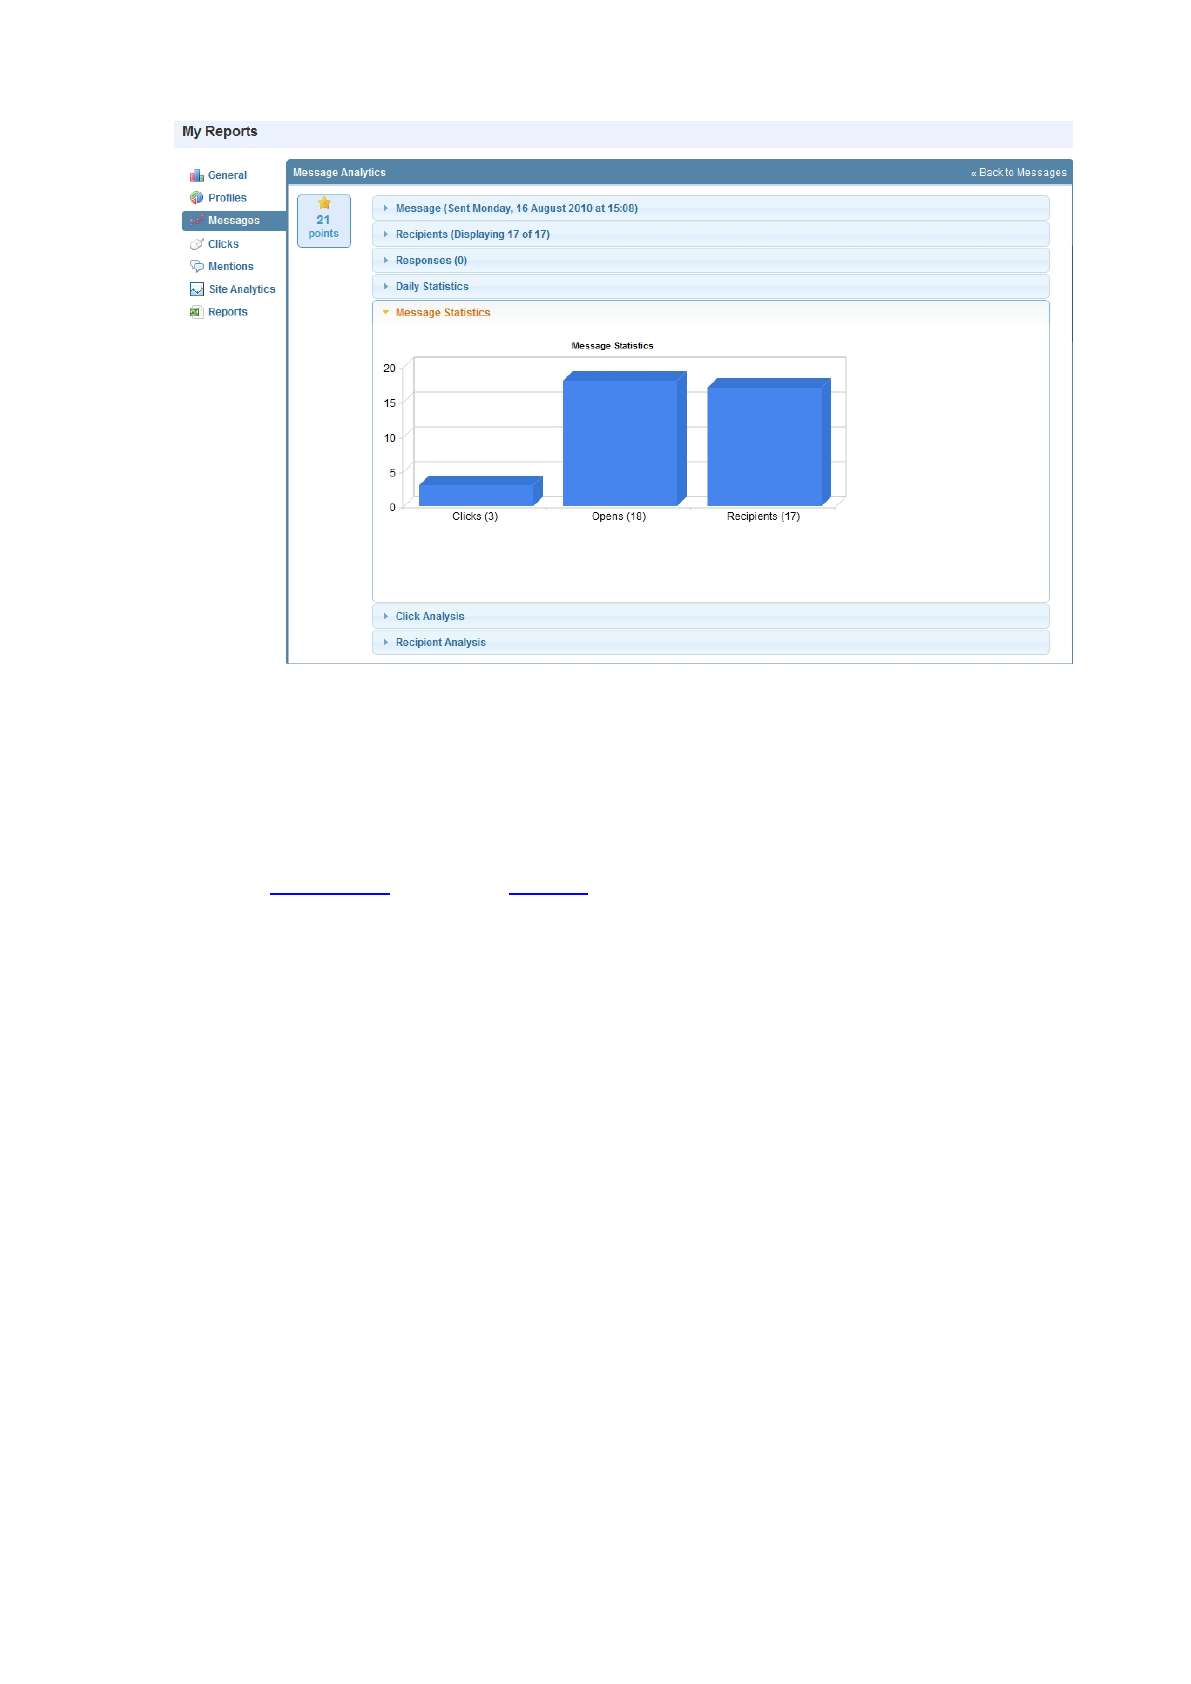Expand Recipients (Displaying 17 of 17) section

pos(711,234)
